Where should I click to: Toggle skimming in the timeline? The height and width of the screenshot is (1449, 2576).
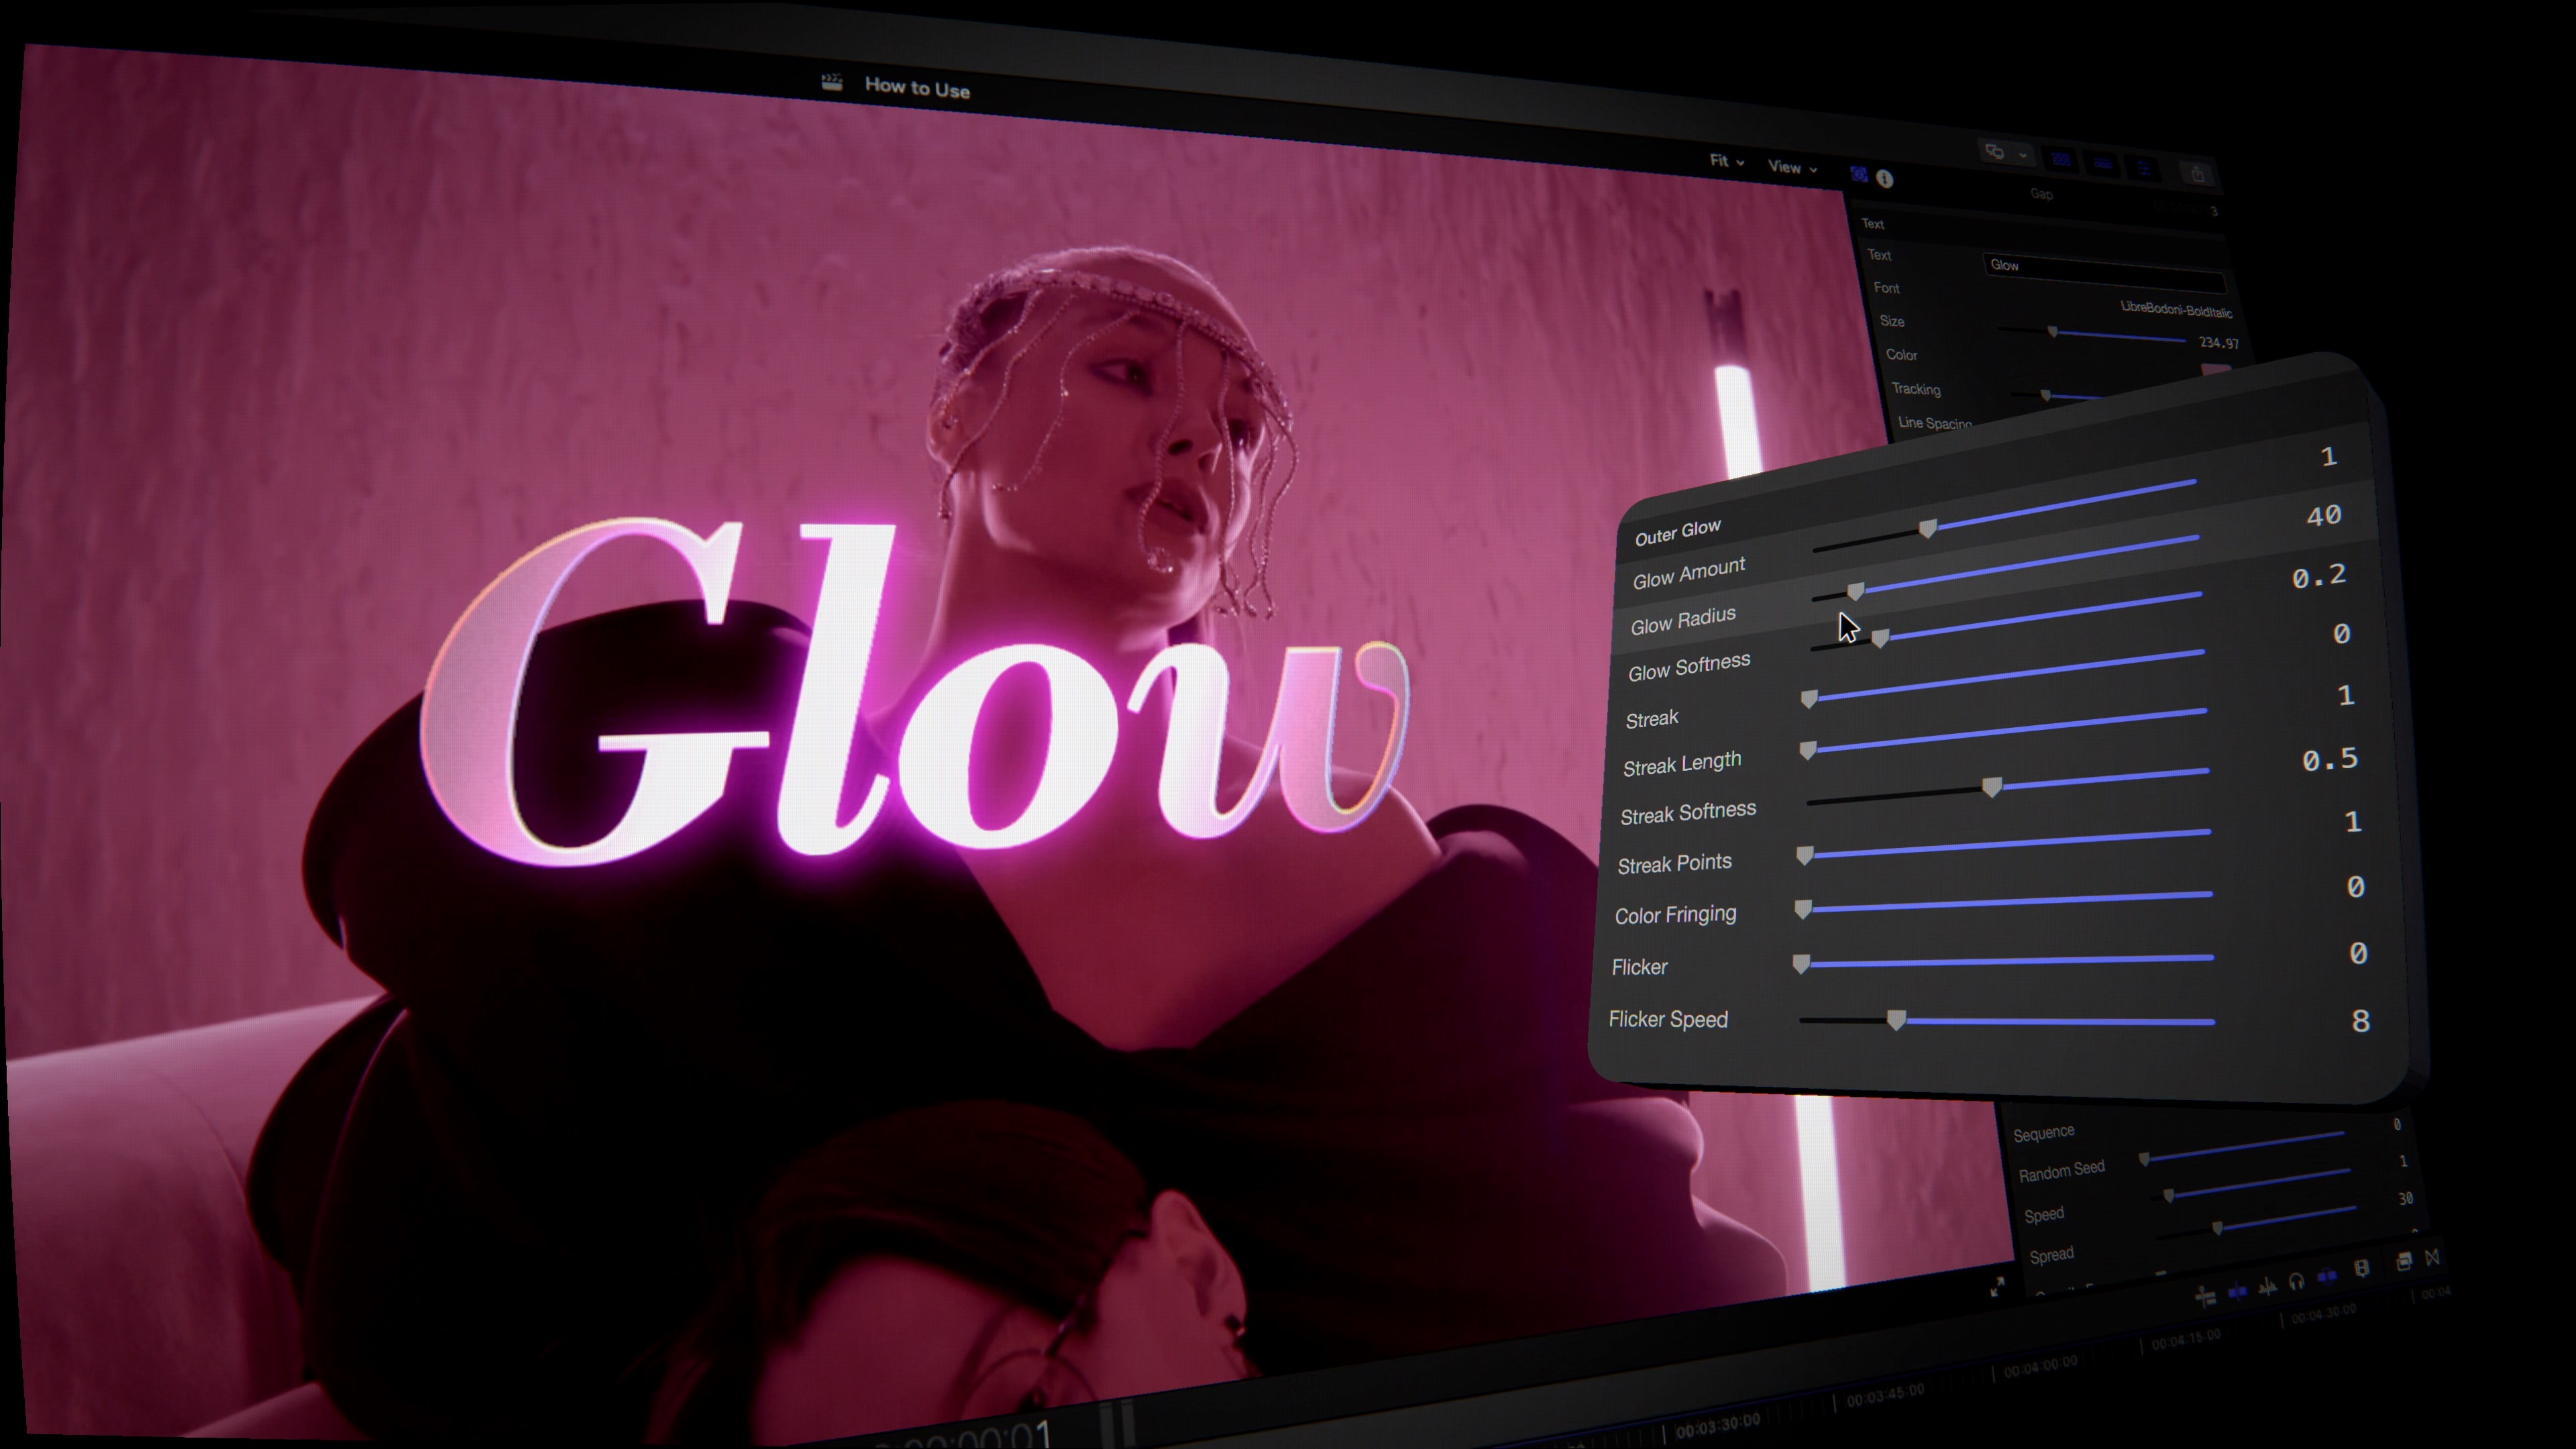[x=2237, y=1293]
